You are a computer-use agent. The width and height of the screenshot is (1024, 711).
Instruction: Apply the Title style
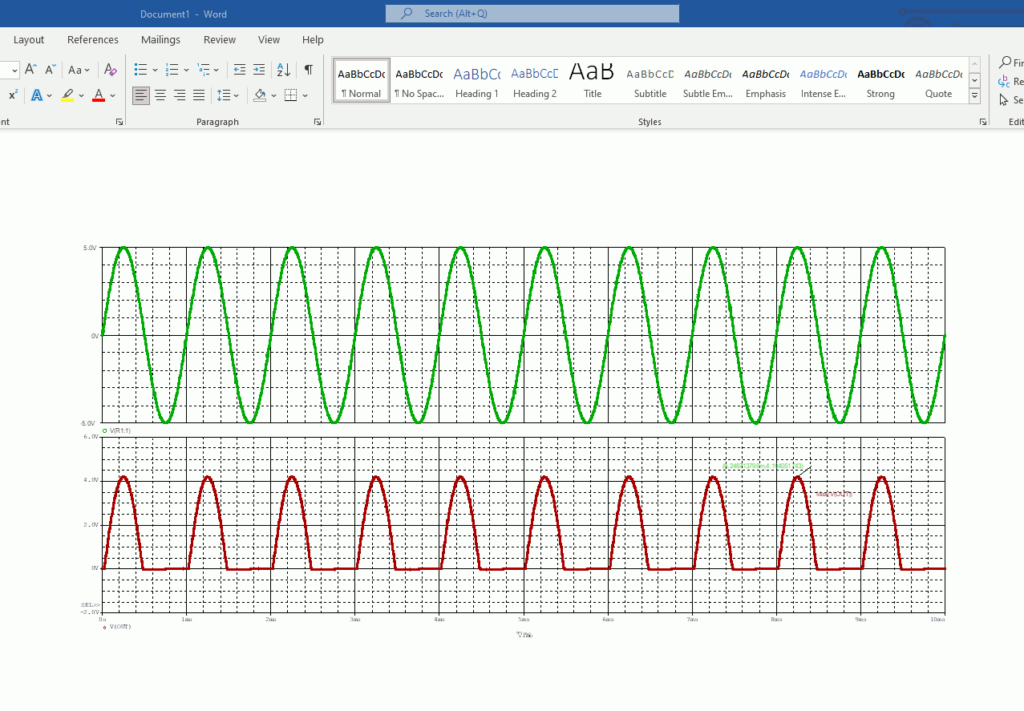592,80
